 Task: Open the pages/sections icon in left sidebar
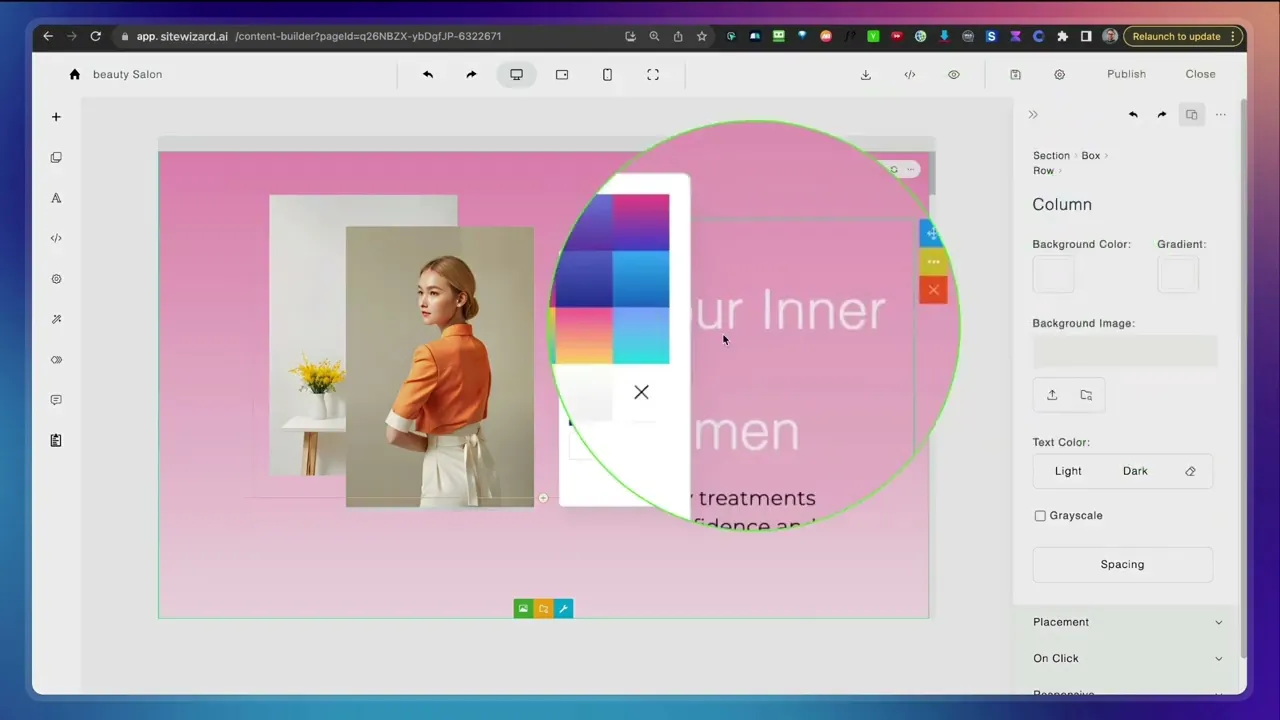(x=56, y=157)
